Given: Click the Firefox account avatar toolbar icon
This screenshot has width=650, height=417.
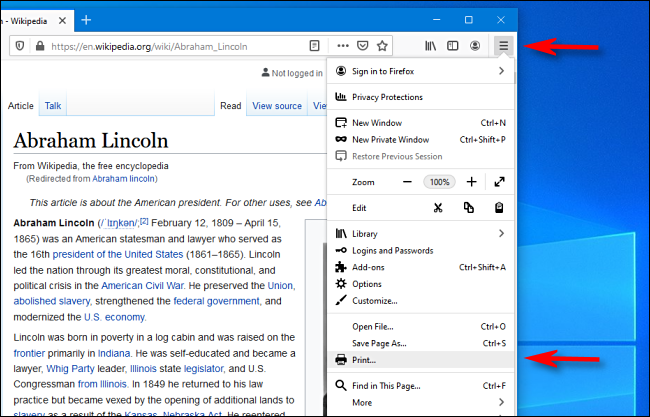Looking at the screenshot, I should (475, 46).
